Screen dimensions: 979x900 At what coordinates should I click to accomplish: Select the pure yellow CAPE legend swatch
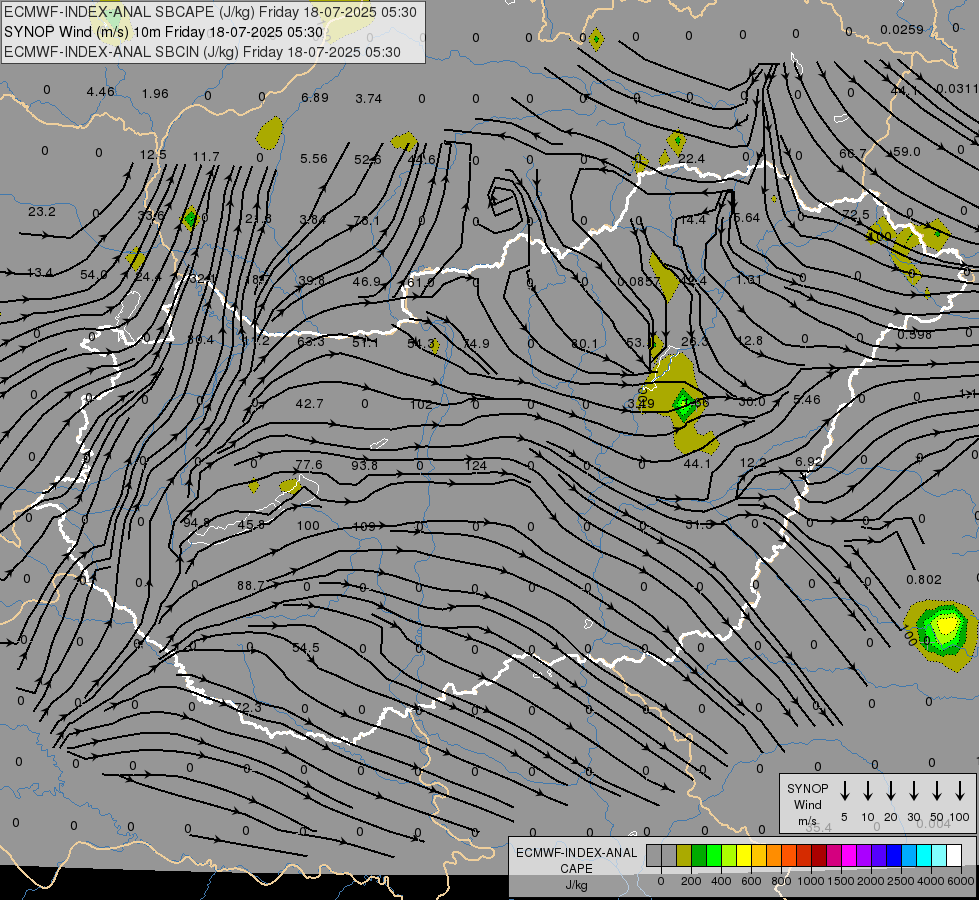(744, 855)
